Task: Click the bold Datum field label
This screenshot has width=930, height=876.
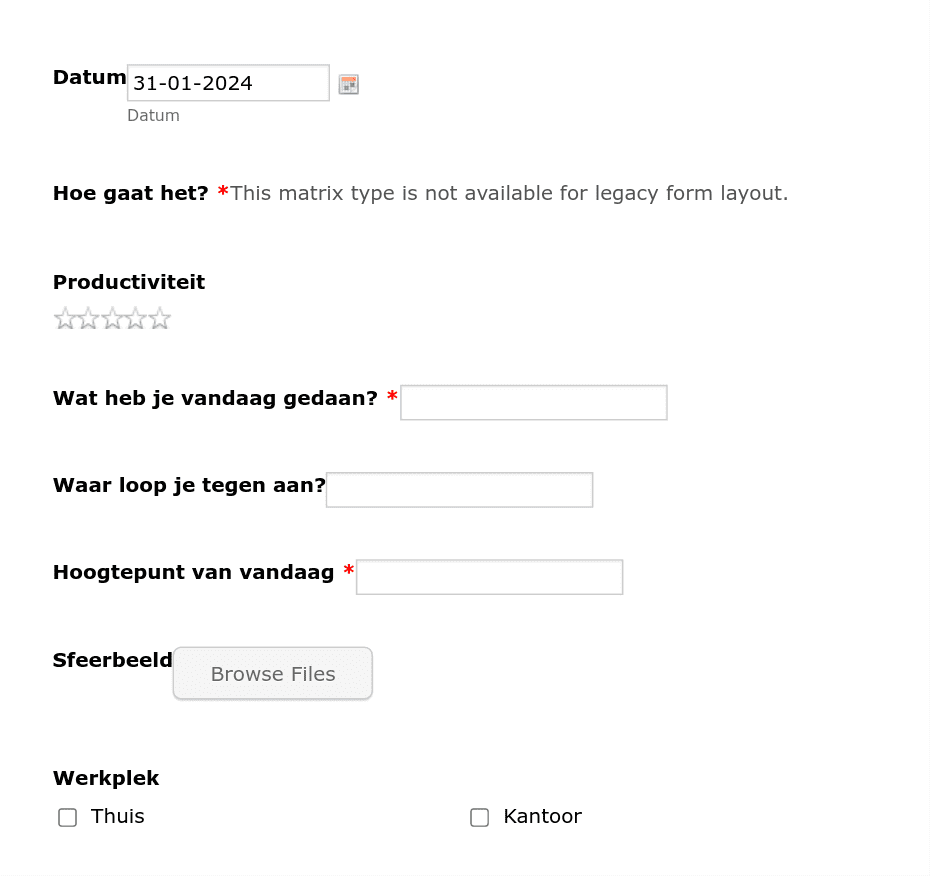Action: point(90,77)
